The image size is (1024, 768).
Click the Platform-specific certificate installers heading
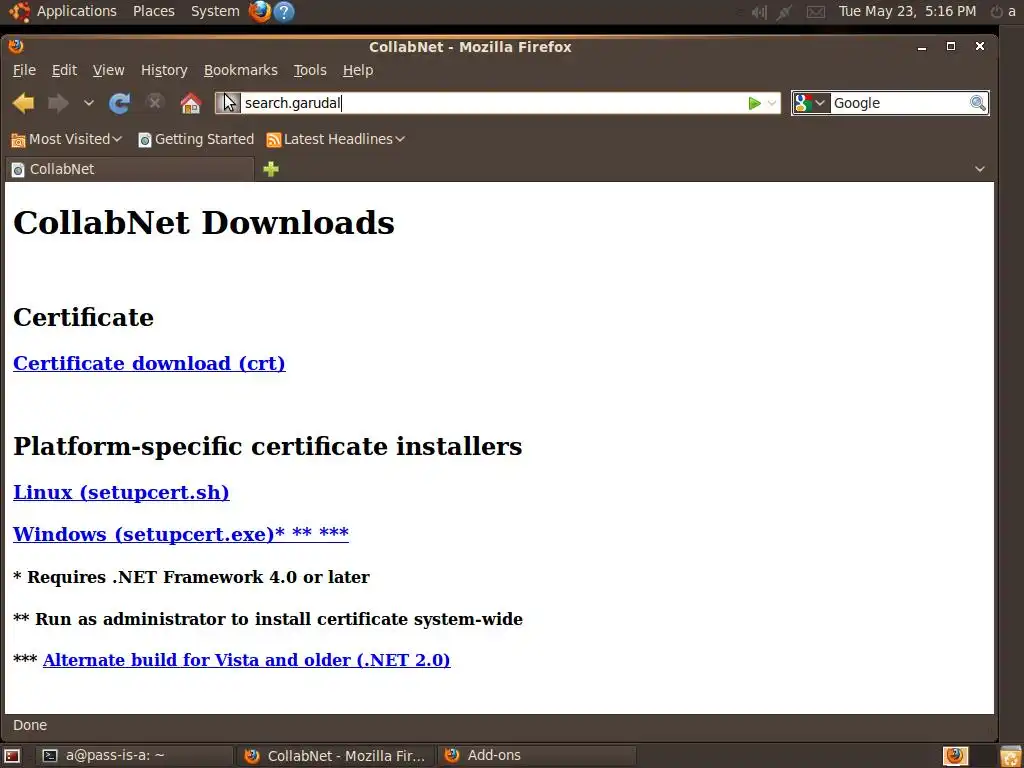click(x=268, y=446)
